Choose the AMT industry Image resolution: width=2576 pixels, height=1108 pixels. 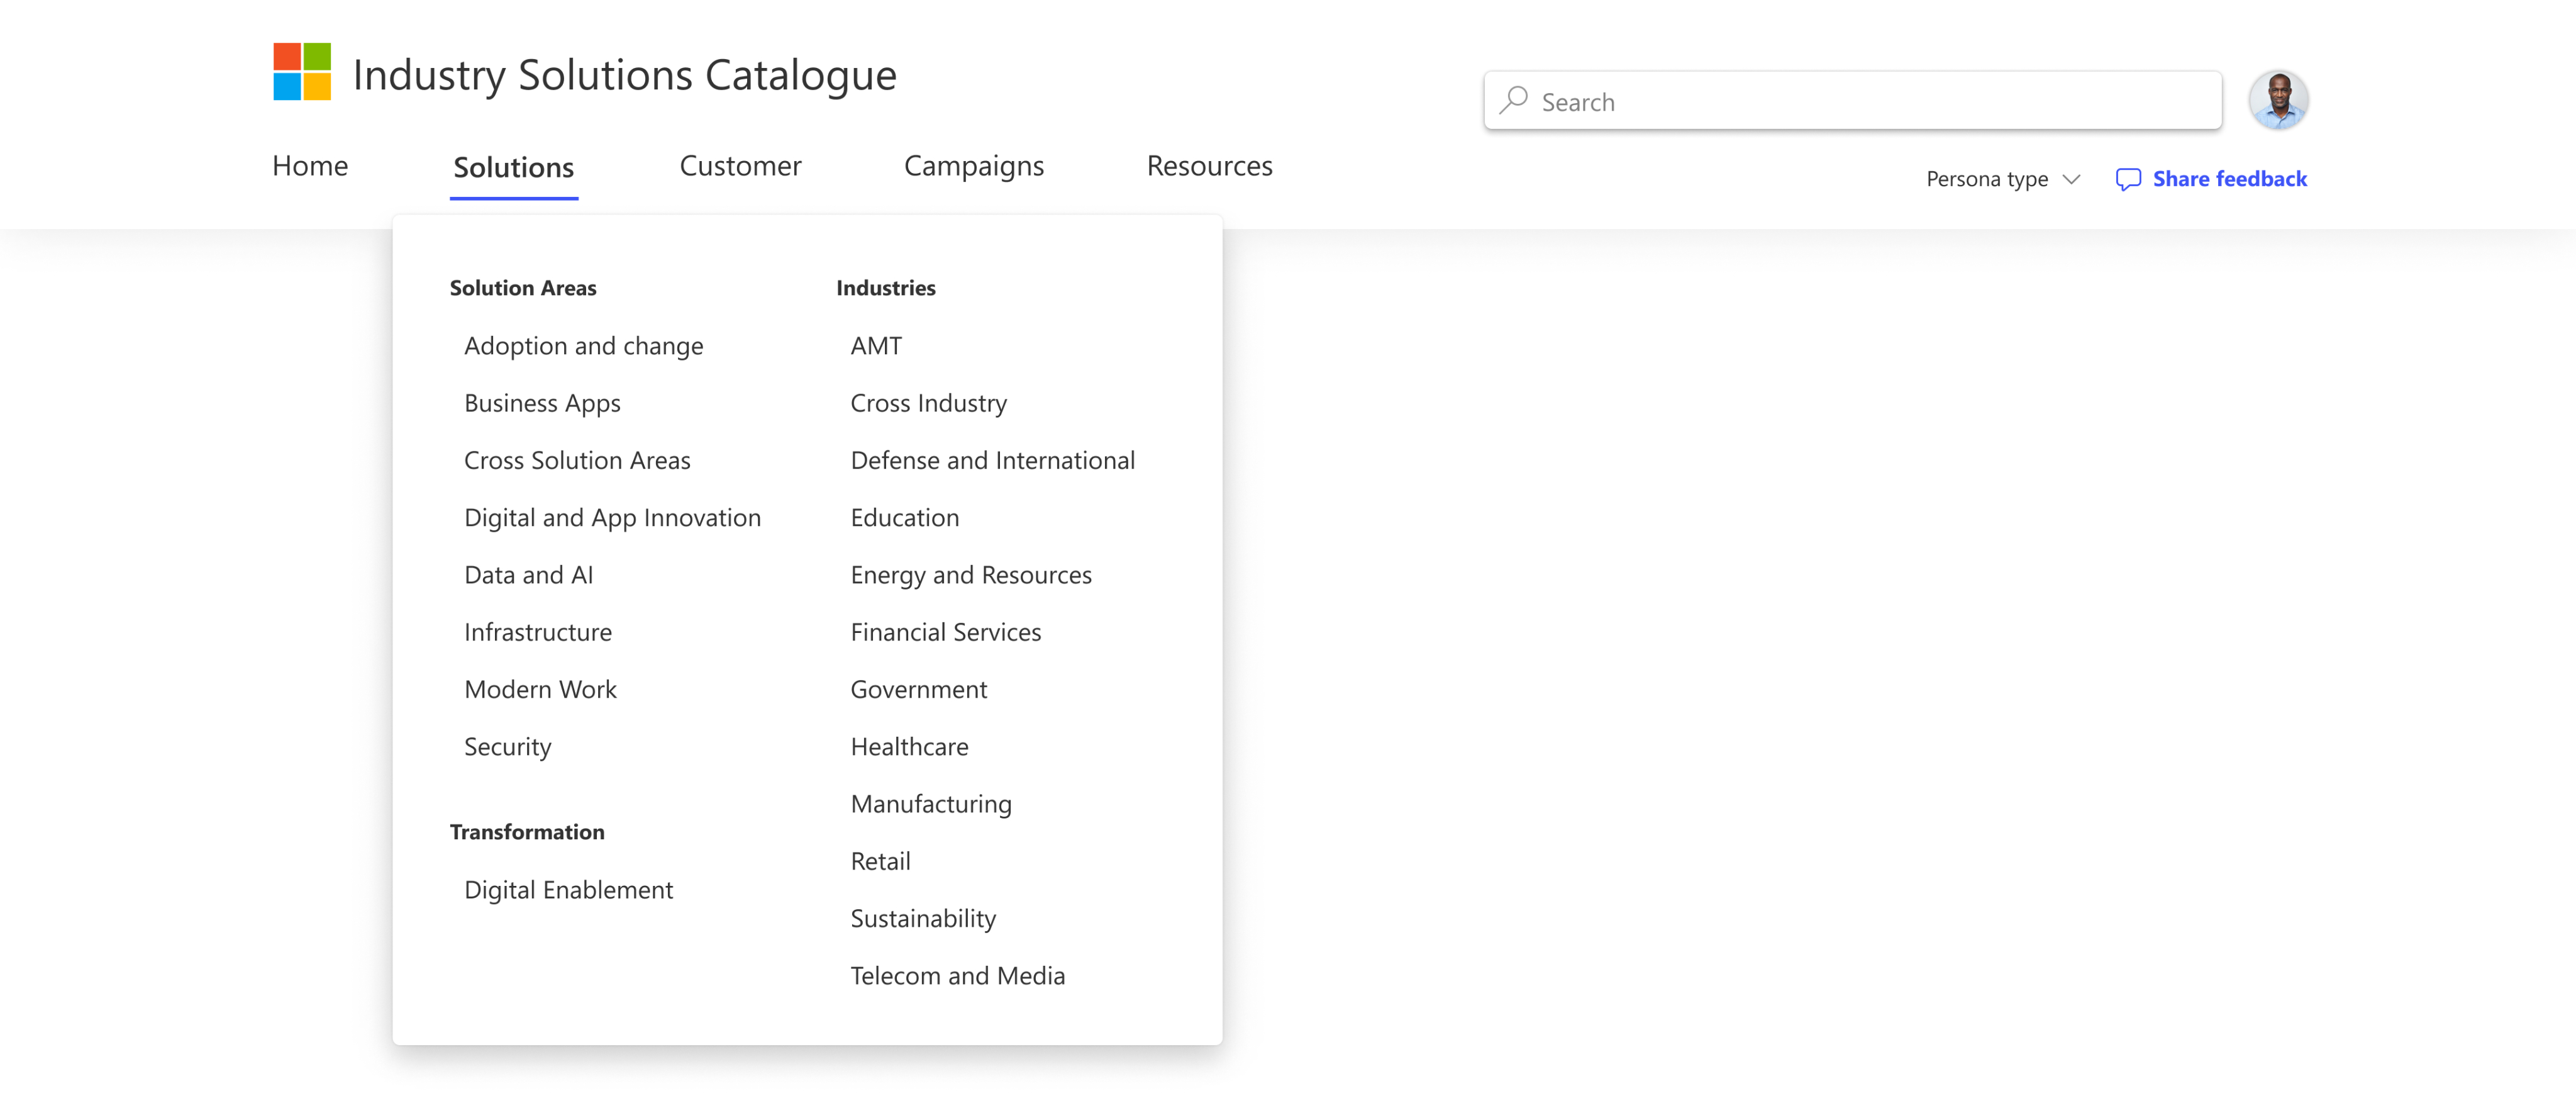[x=876, y=346]
